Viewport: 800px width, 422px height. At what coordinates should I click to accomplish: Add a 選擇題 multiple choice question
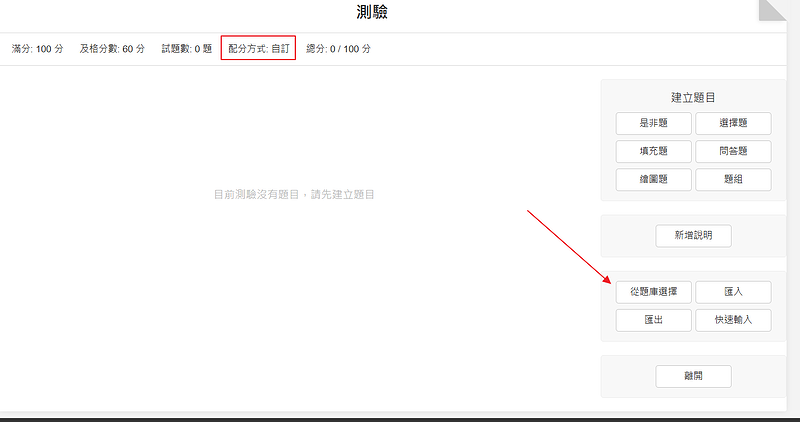[733, 123]
